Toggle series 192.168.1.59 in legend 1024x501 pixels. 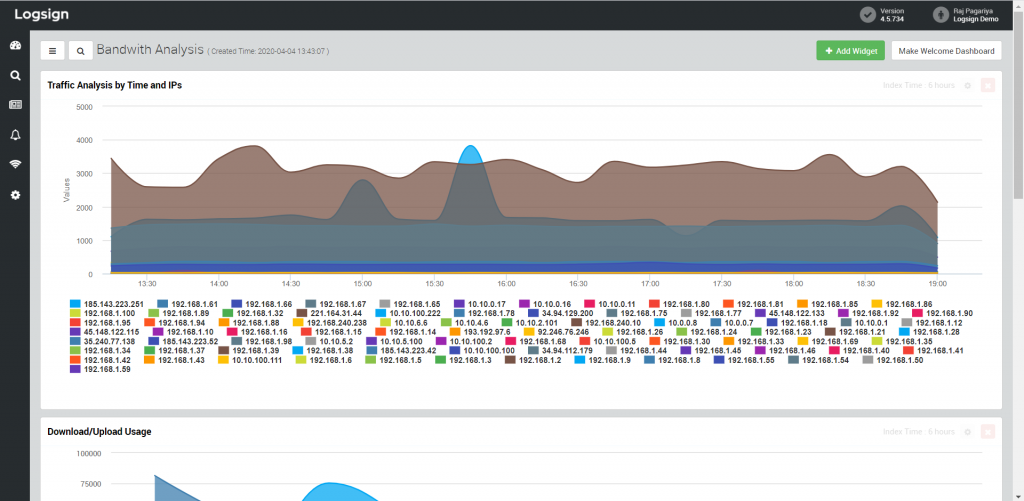point(100,369)
